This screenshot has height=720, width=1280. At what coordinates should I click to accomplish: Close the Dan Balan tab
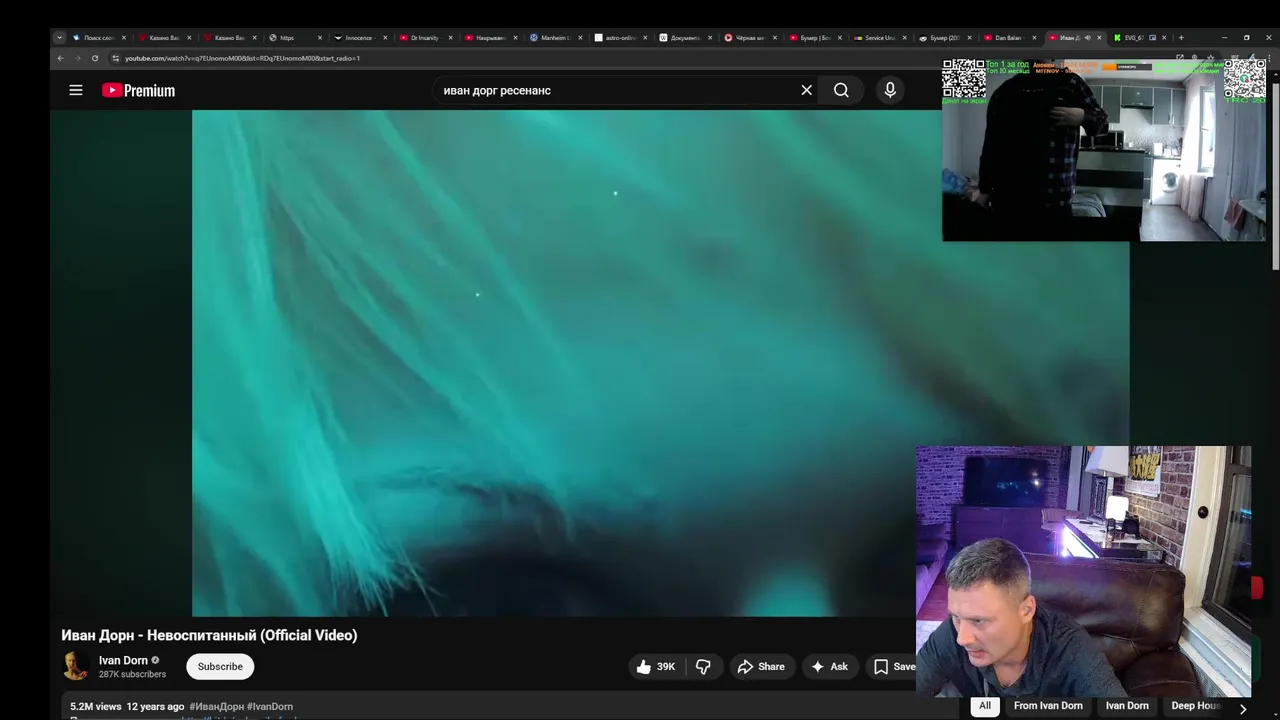(1035, 38)
